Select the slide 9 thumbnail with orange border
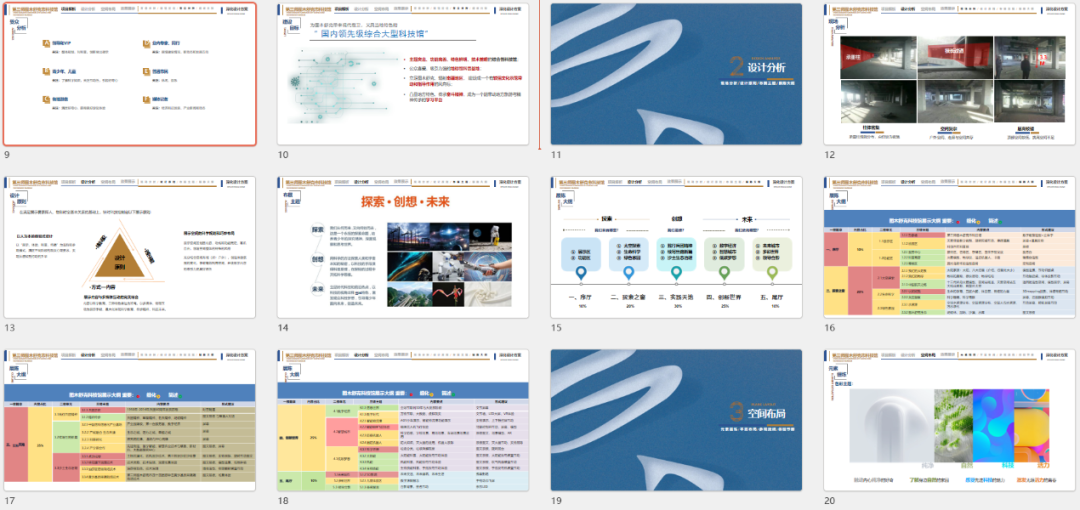The width and height of the screenshot is (1080, 510). [x=129, y=74]
